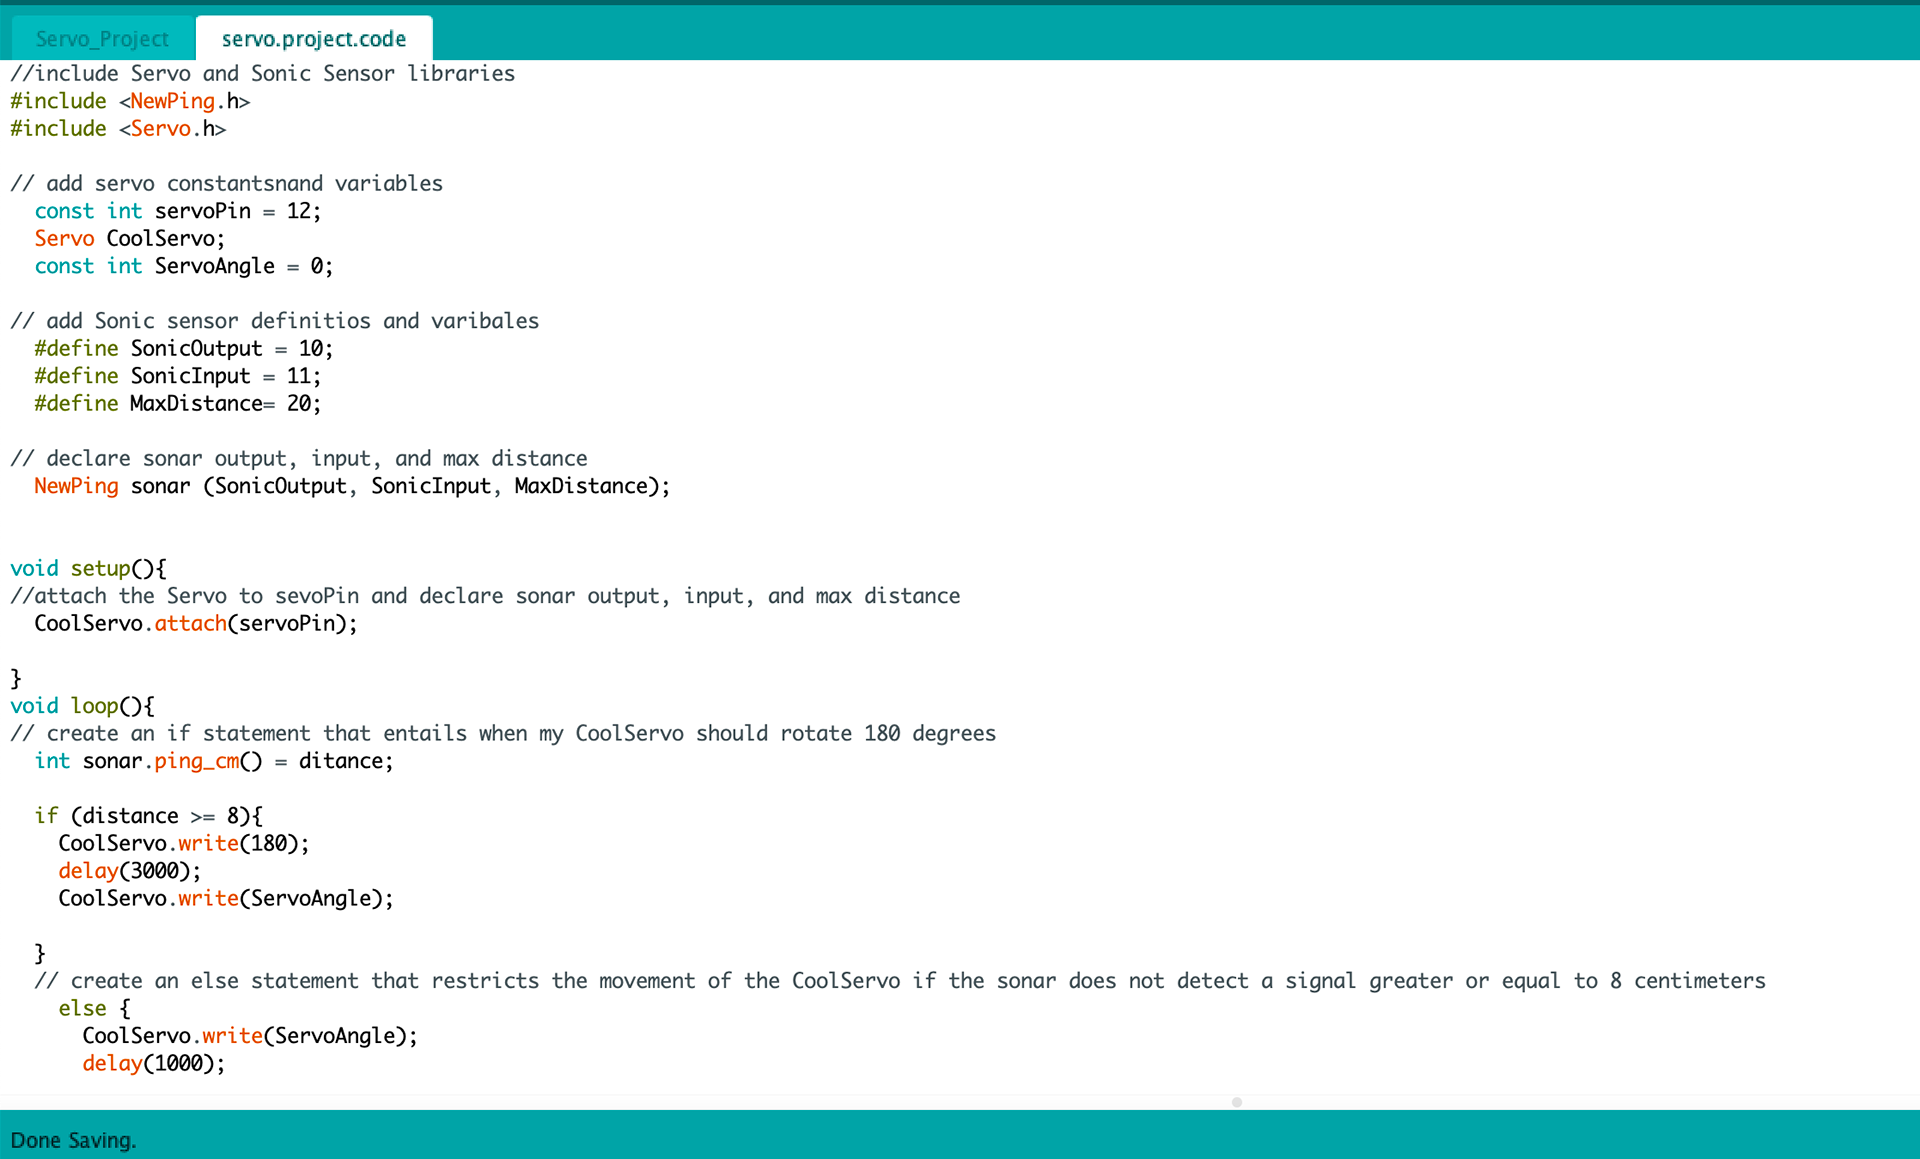Screen dimensions: 1920x1159
Task: Click the 'const int ServoAngle = 0;' line
Action: click(184, 266)
